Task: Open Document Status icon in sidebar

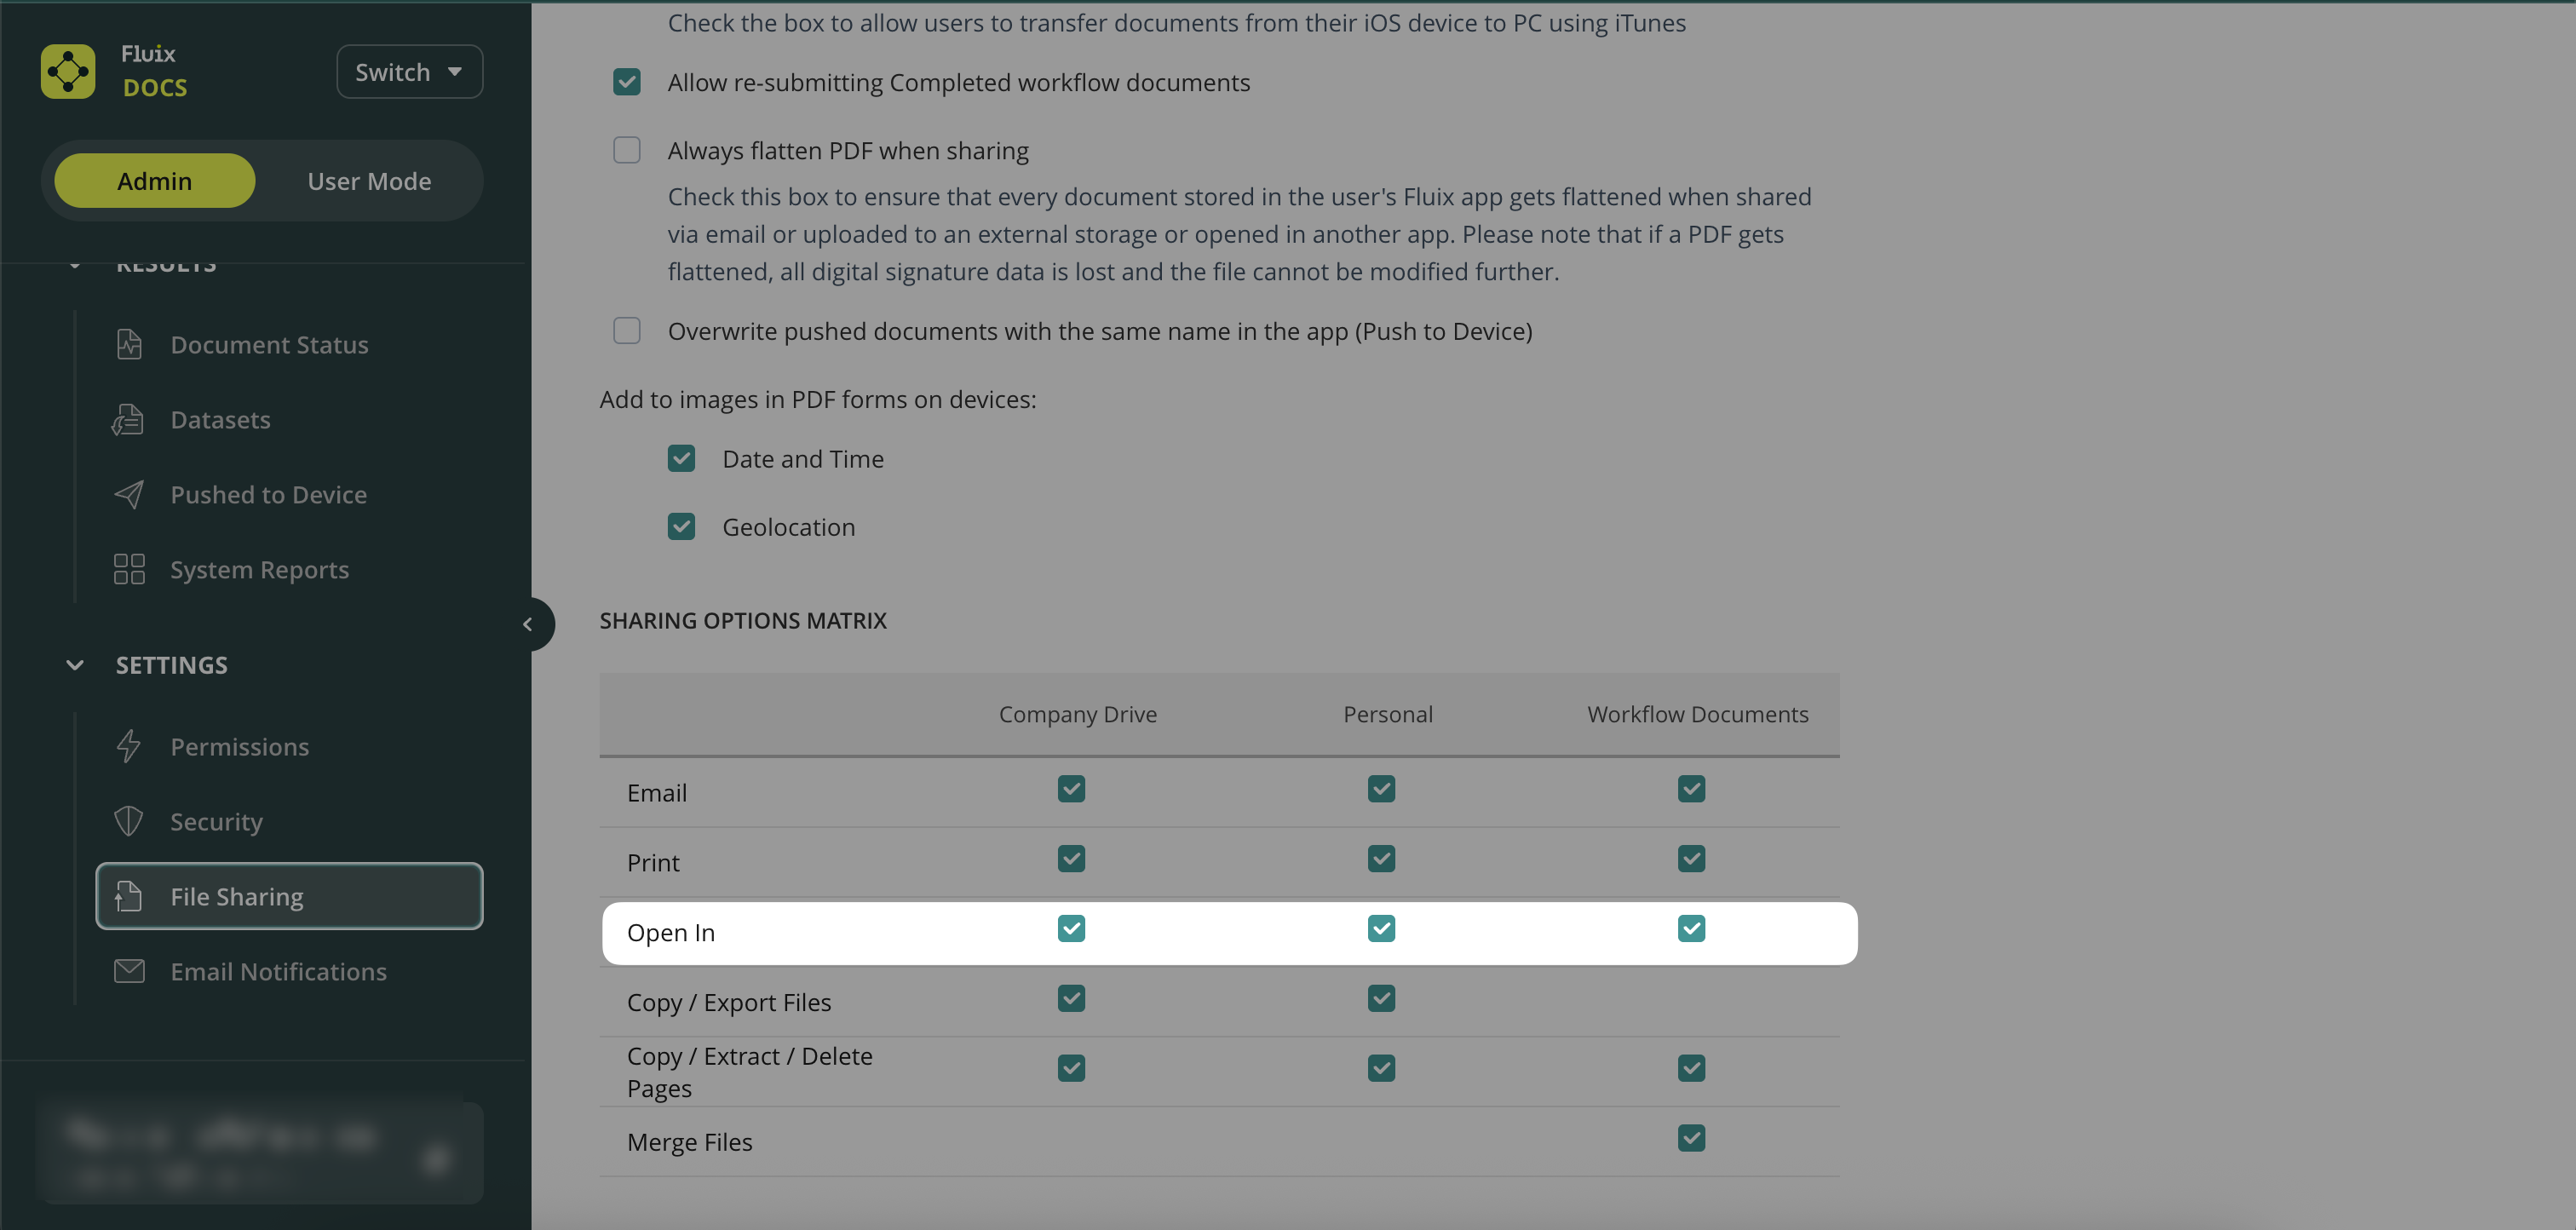Action: point(129,345)
